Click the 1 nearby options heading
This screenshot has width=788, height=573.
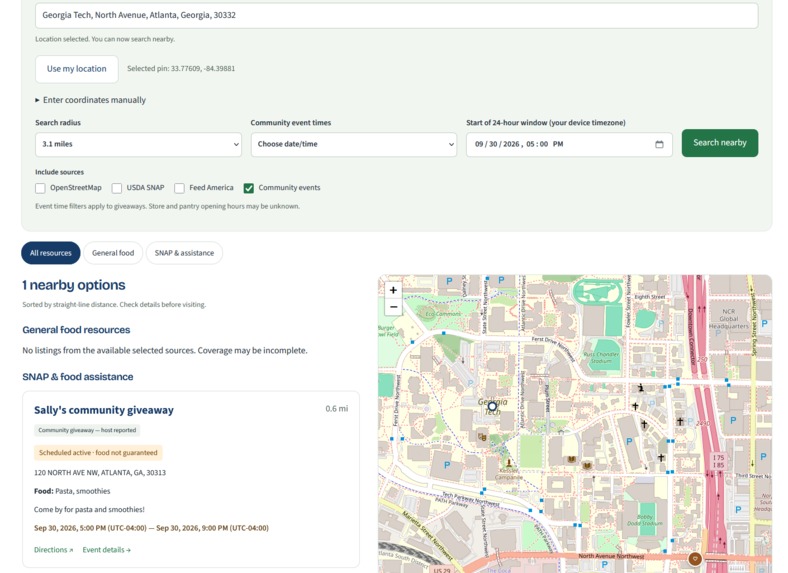(74, 285)
